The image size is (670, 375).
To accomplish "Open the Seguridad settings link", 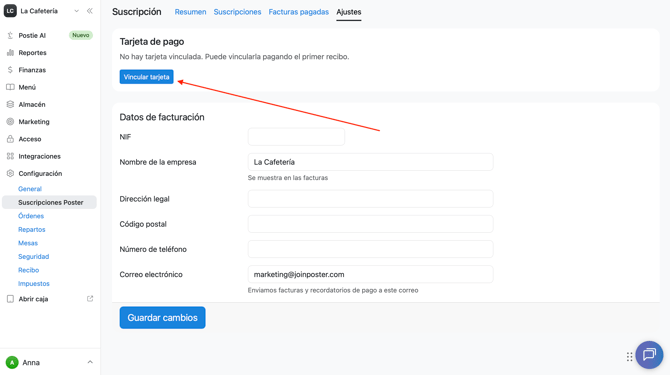I will (33, 256).
